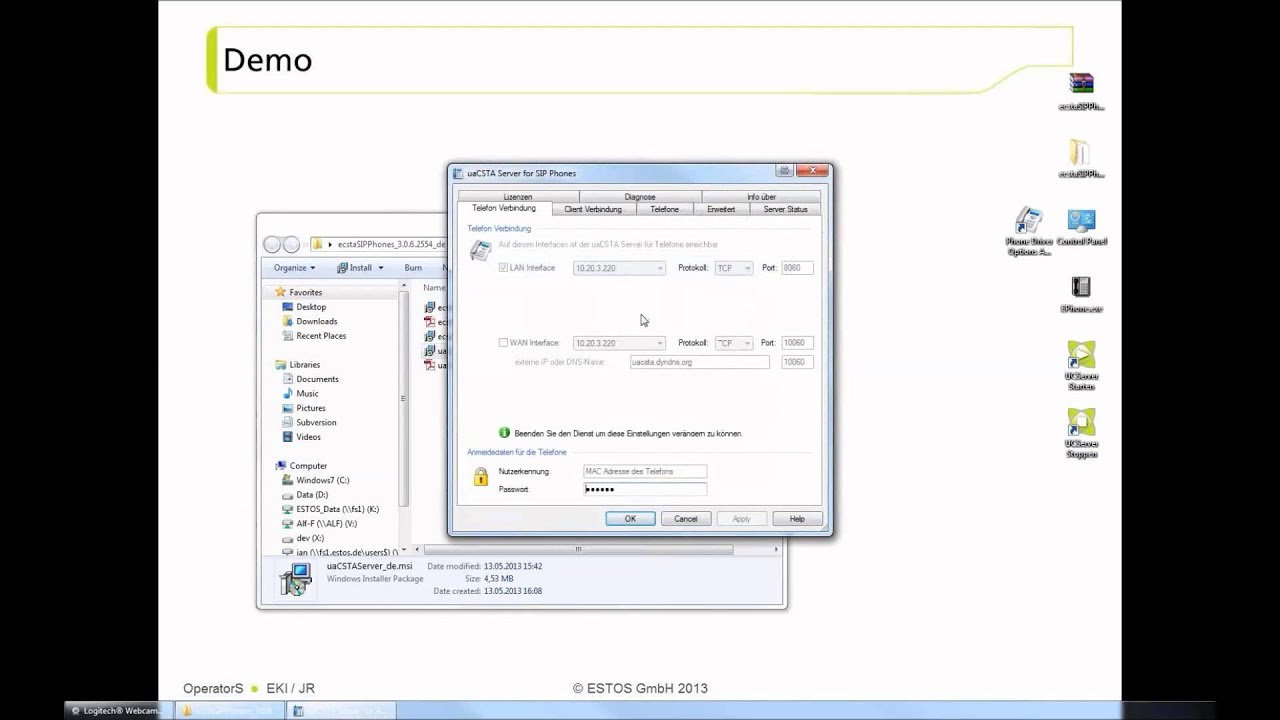Open Alf-F (V:) network drive

coord(326,523)
